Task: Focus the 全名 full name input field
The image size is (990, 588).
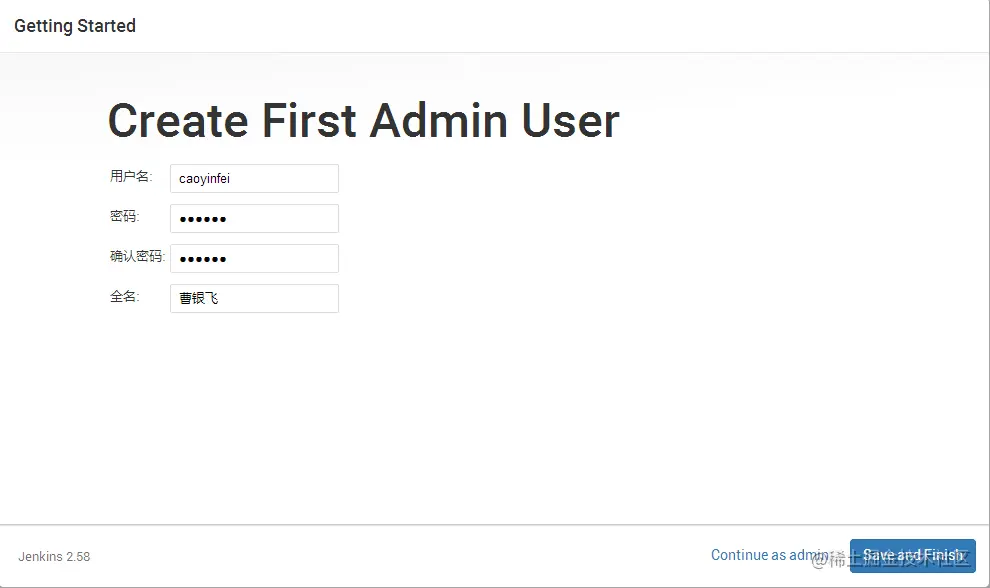Action: coord(254,298)
